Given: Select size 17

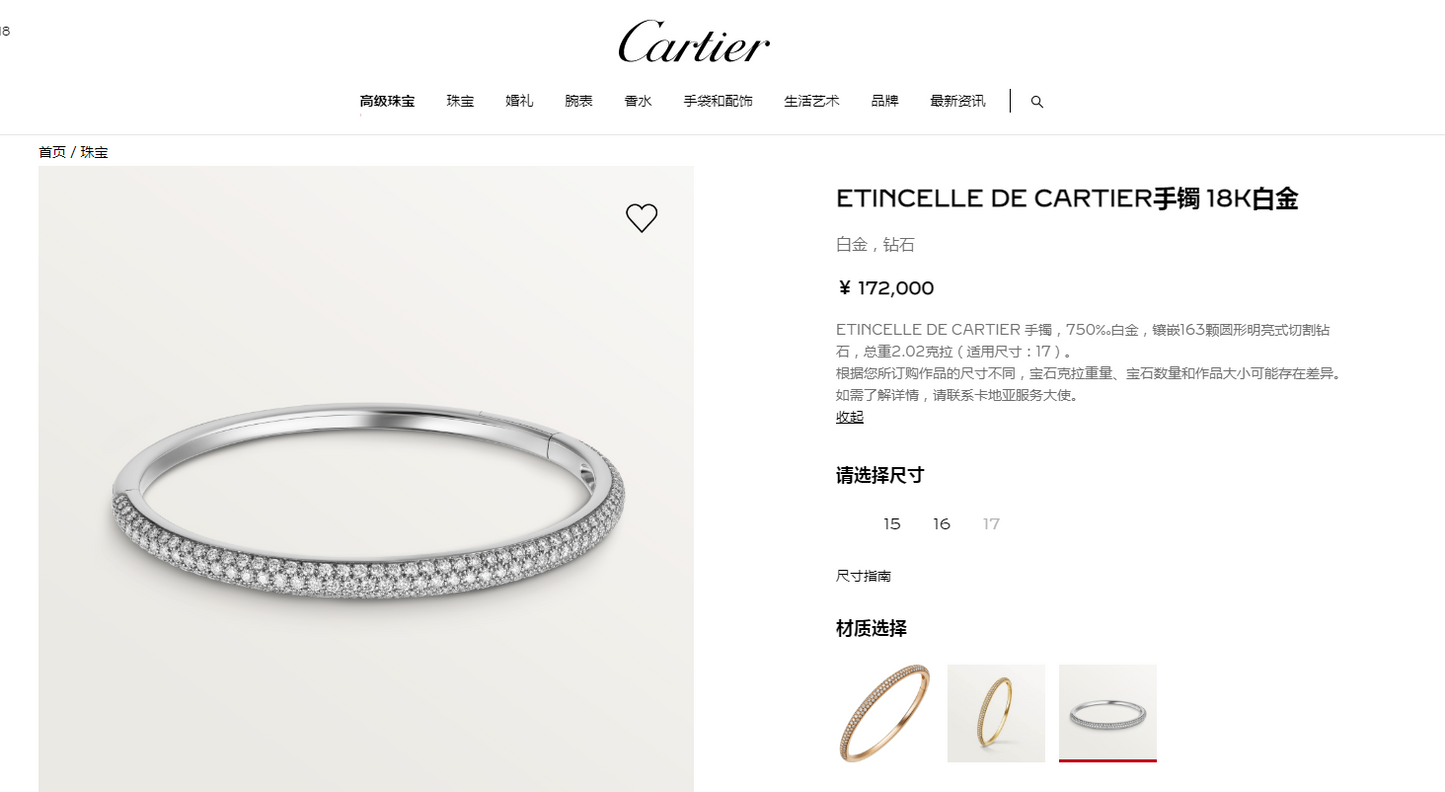Looking at the screenshot, I should pos(991,524).
